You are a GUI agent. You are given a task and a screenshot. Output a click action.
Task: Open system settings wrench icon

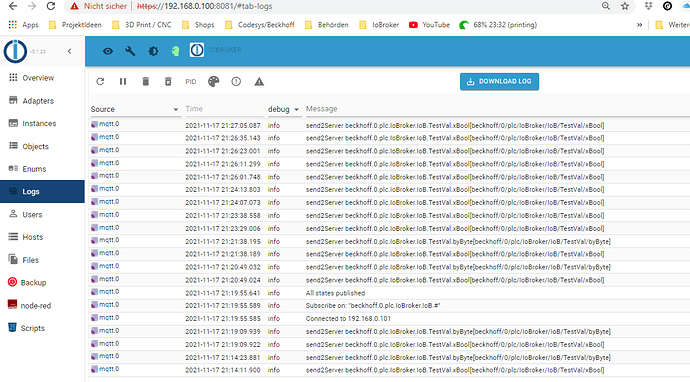coord(130,51)
